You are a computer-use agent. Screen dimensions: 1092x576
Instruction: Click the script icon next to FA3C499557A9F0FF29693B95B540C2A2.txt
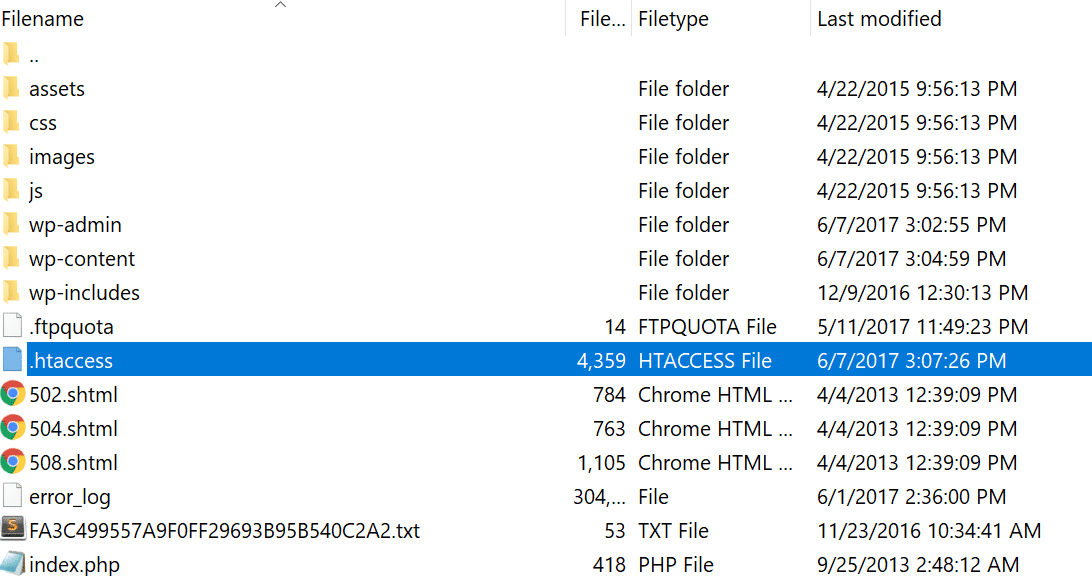pos(14,530)
